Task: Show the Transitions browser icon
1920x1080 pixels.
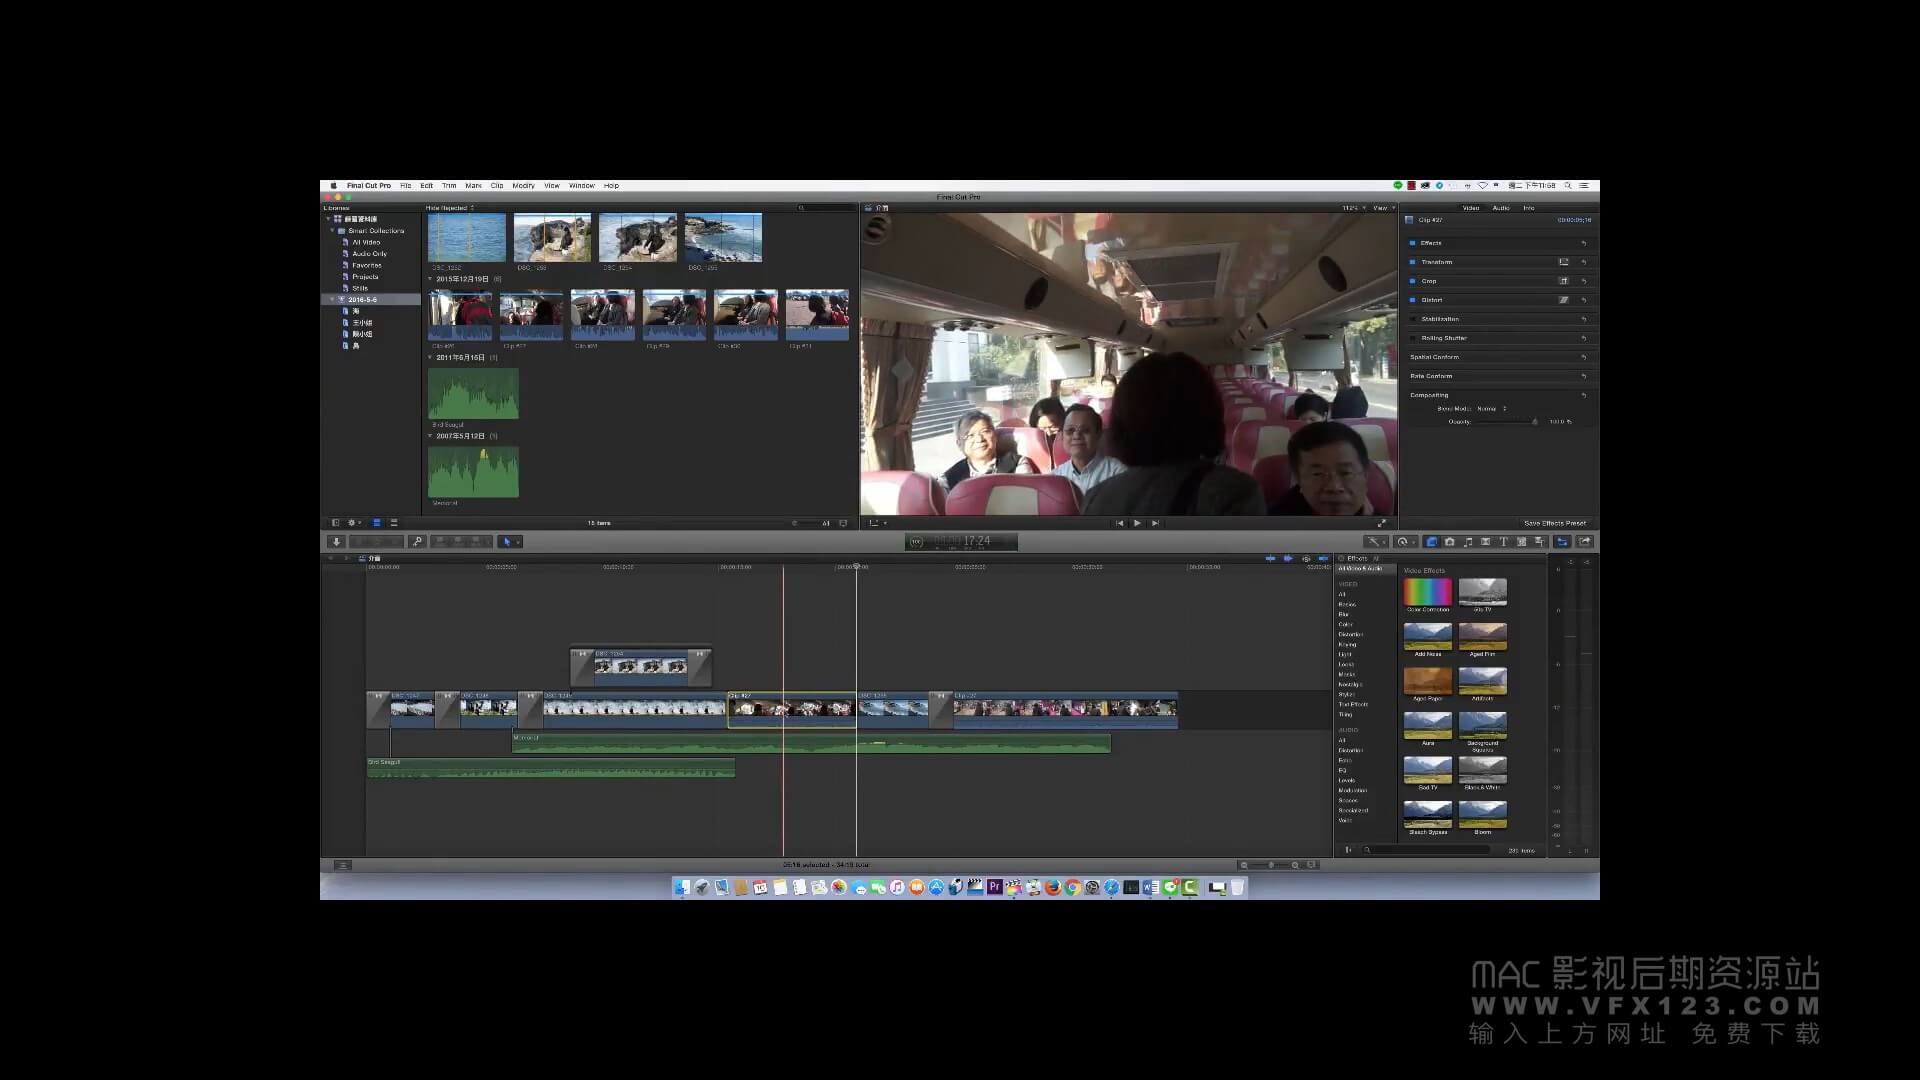Action: click(1486, 541)
